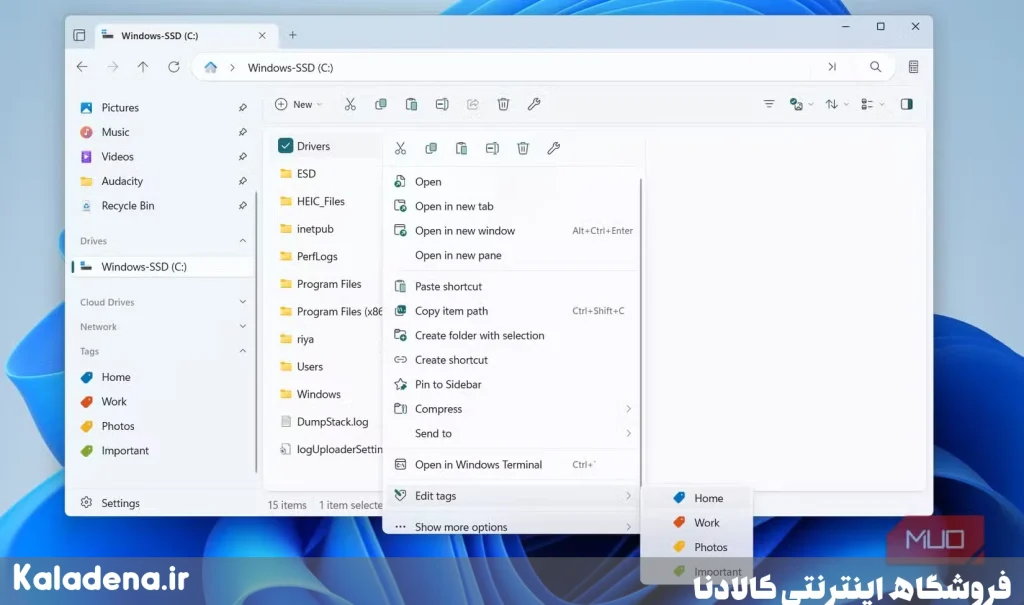1024x605 pixels.
Task: Select Show more options
Action: pos(512,526)
